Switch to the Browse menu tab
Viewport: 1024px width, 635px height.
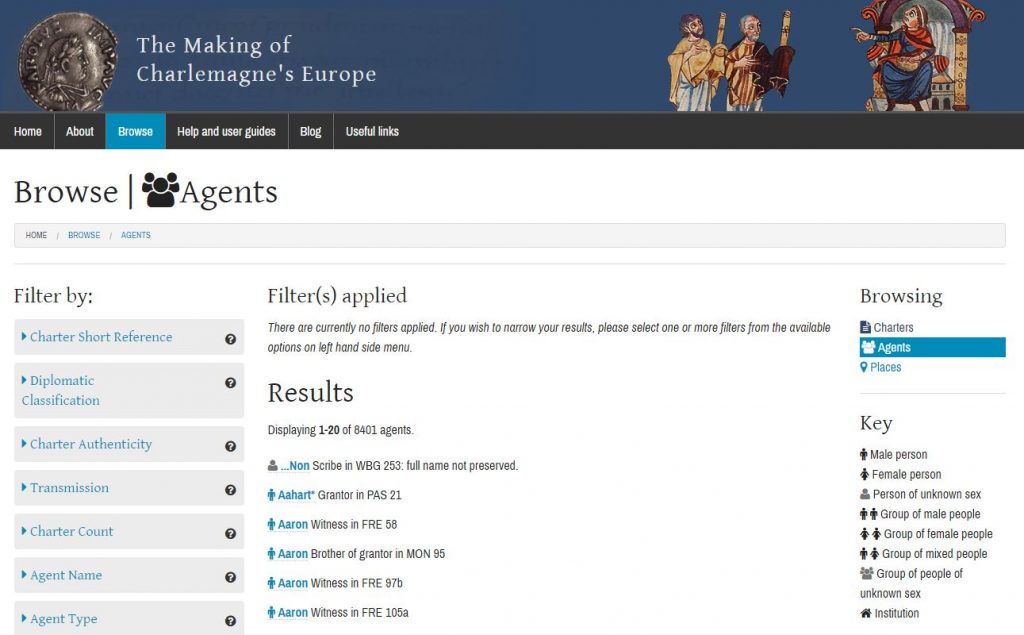(135, 131)
